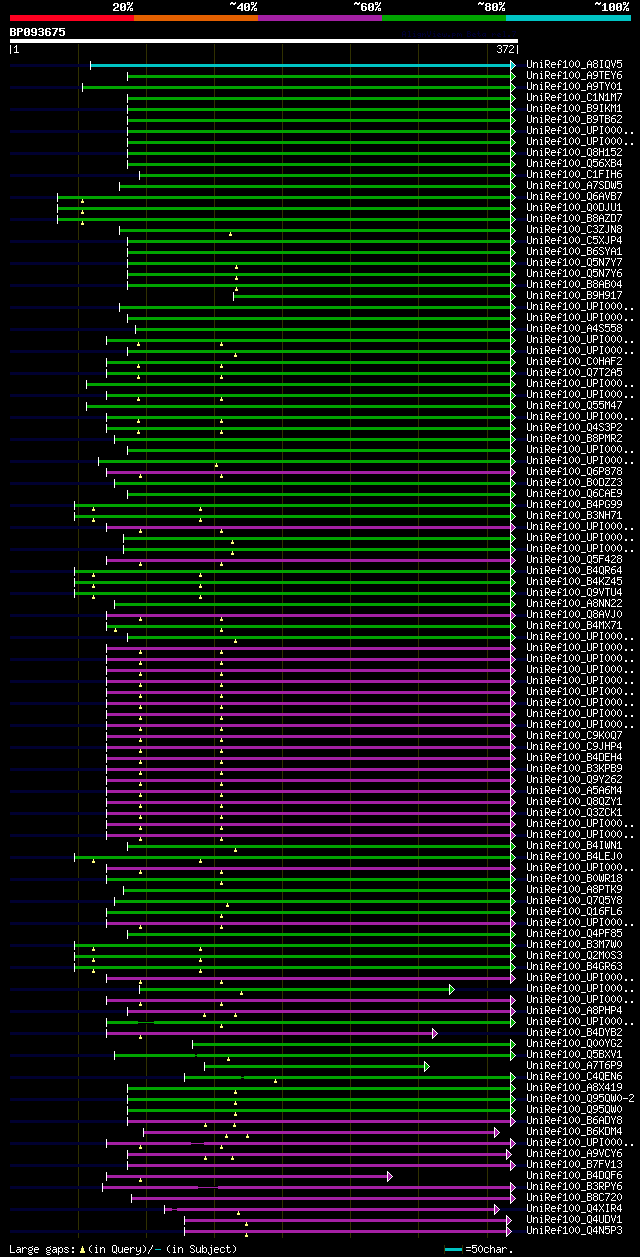Image resolution: width=640 pixels, height=1257 pixels.
Task: Click the cyan alignment bar for A8IQV5
Action: tap(303, 65)
